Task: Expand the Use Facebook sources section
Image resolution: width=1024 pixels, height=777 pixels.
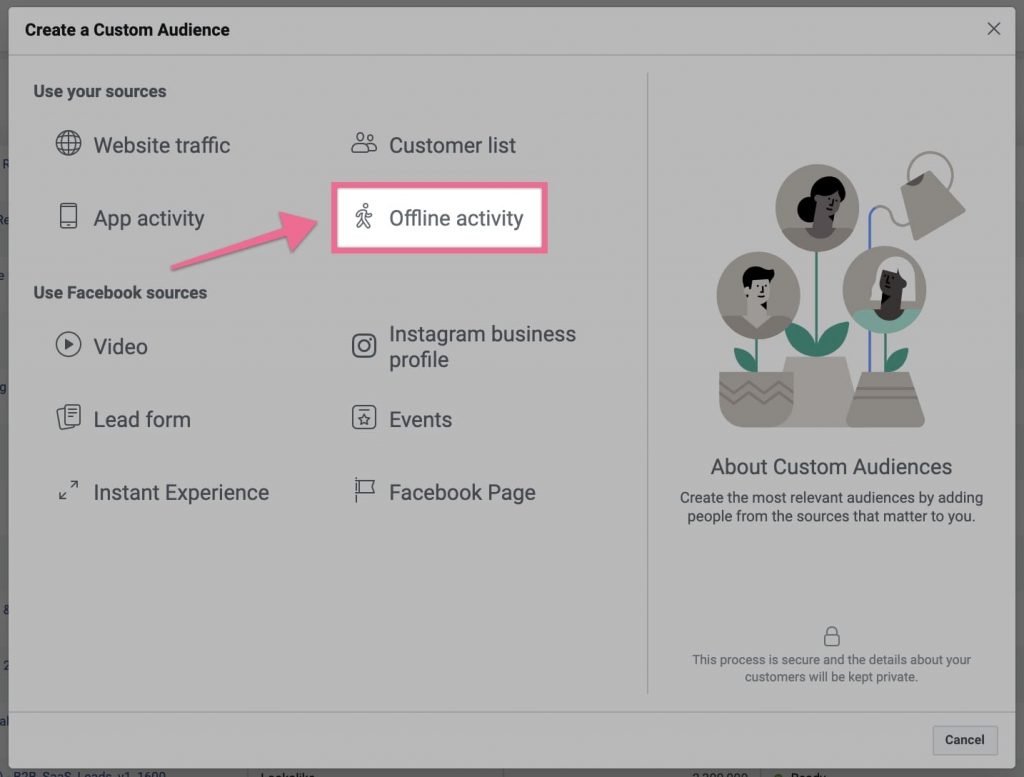Action: pyautogui.click(x=120, y=292)
